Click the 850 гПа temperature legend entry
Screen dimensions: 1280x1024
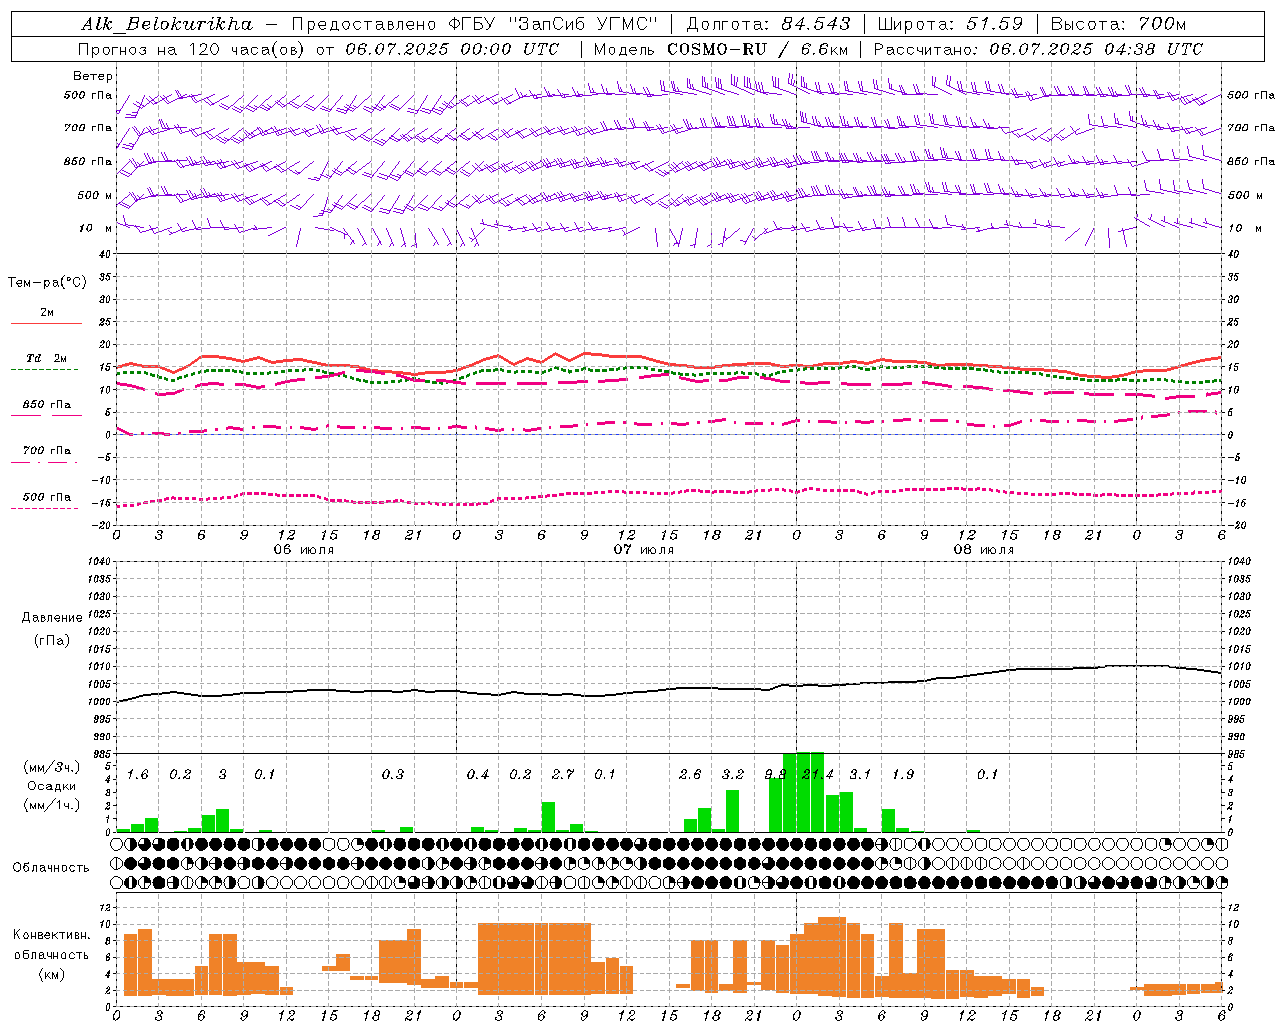46,405
